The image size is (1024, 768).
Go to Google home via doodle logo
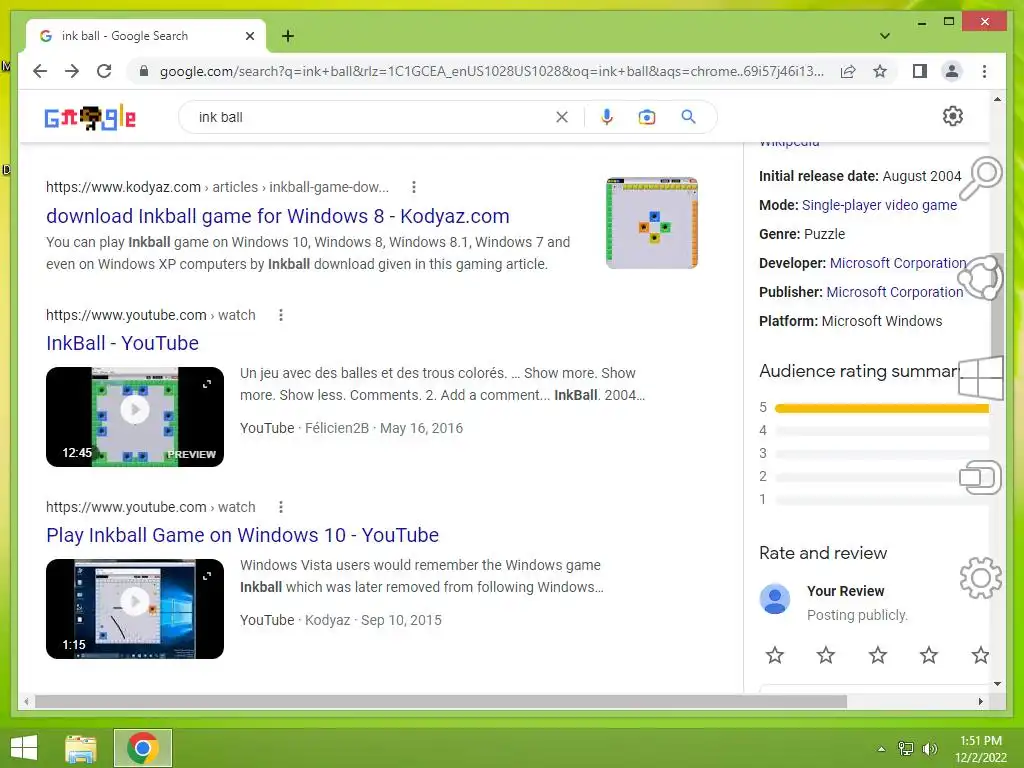pyautogui.click(x=90, y=118)
